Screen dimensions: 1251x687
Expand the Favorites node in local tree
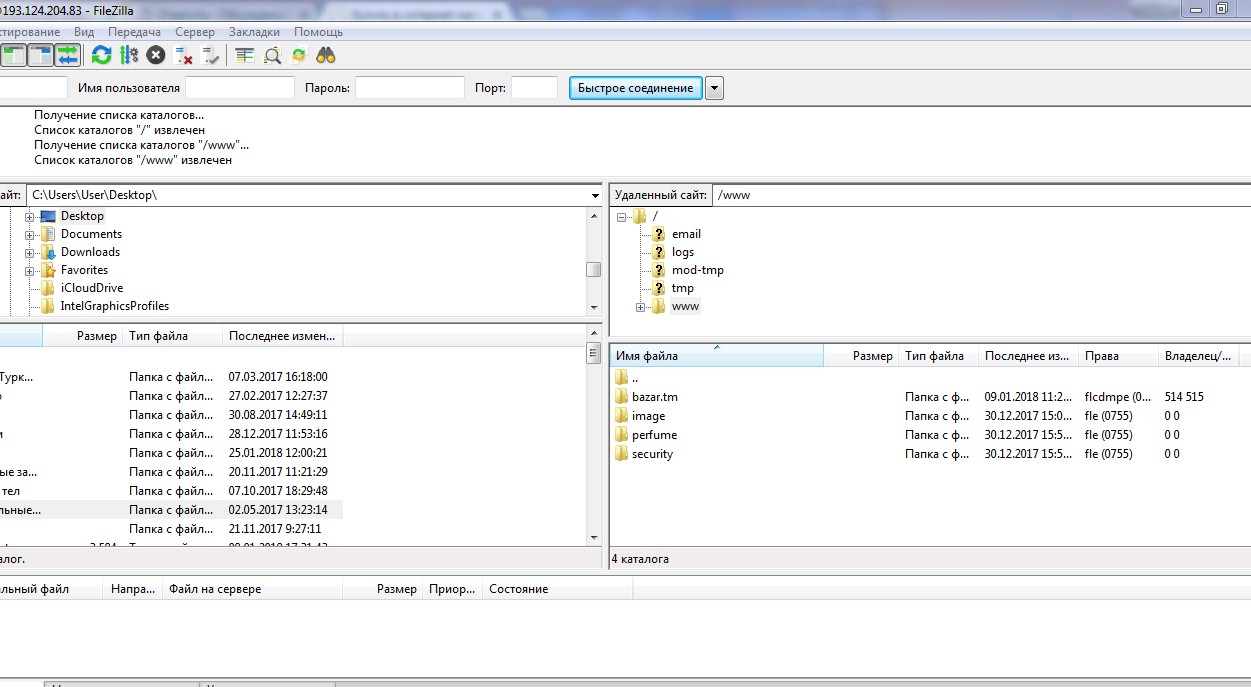click(x=30, y=271)
